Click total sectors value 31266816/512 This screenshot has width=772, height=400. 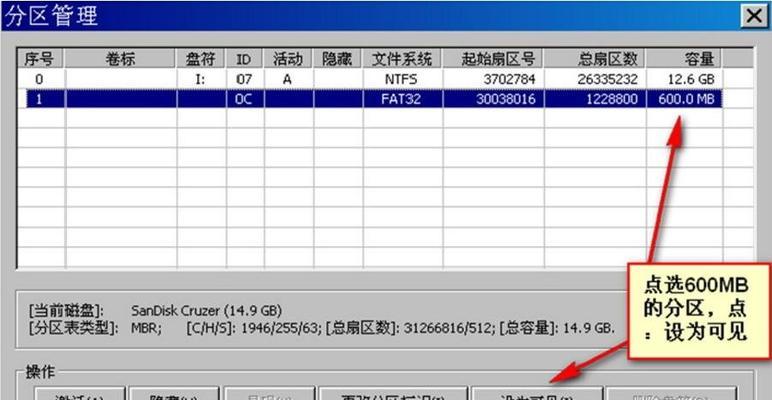pos(447,328)
